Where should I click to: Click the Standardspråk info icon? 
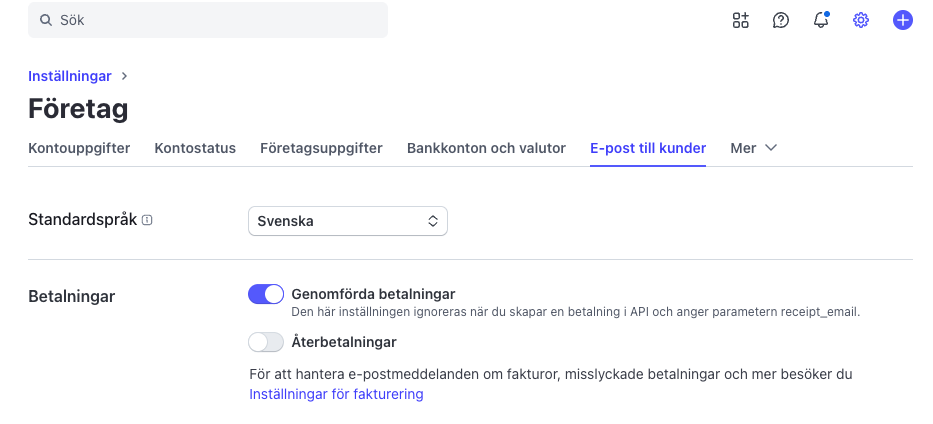[x=148, y=220]
